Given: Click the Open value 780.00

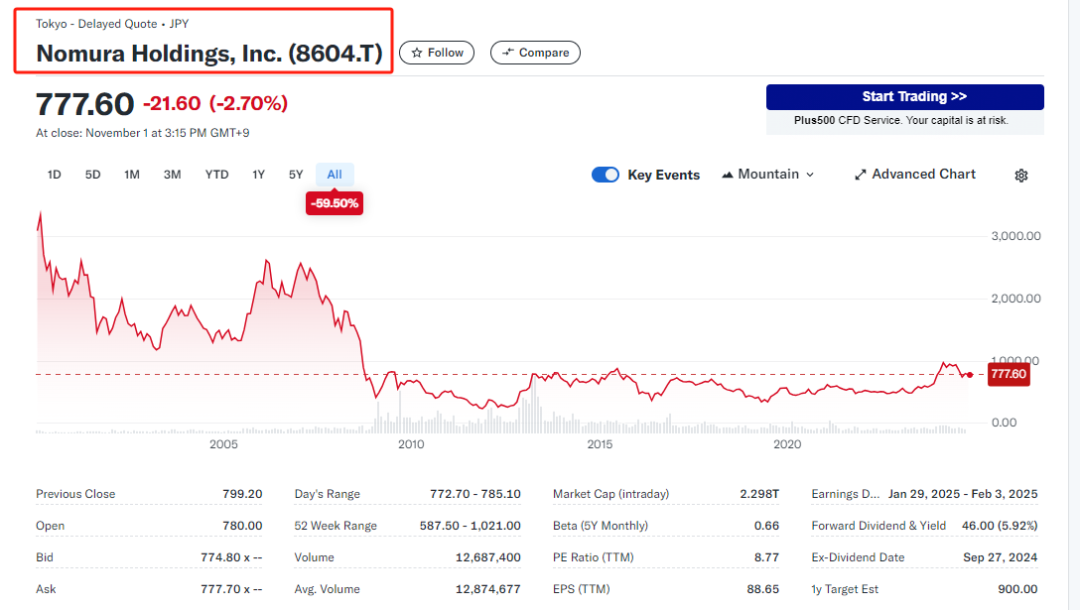Looking at the screenshot, I should [242, 525].
